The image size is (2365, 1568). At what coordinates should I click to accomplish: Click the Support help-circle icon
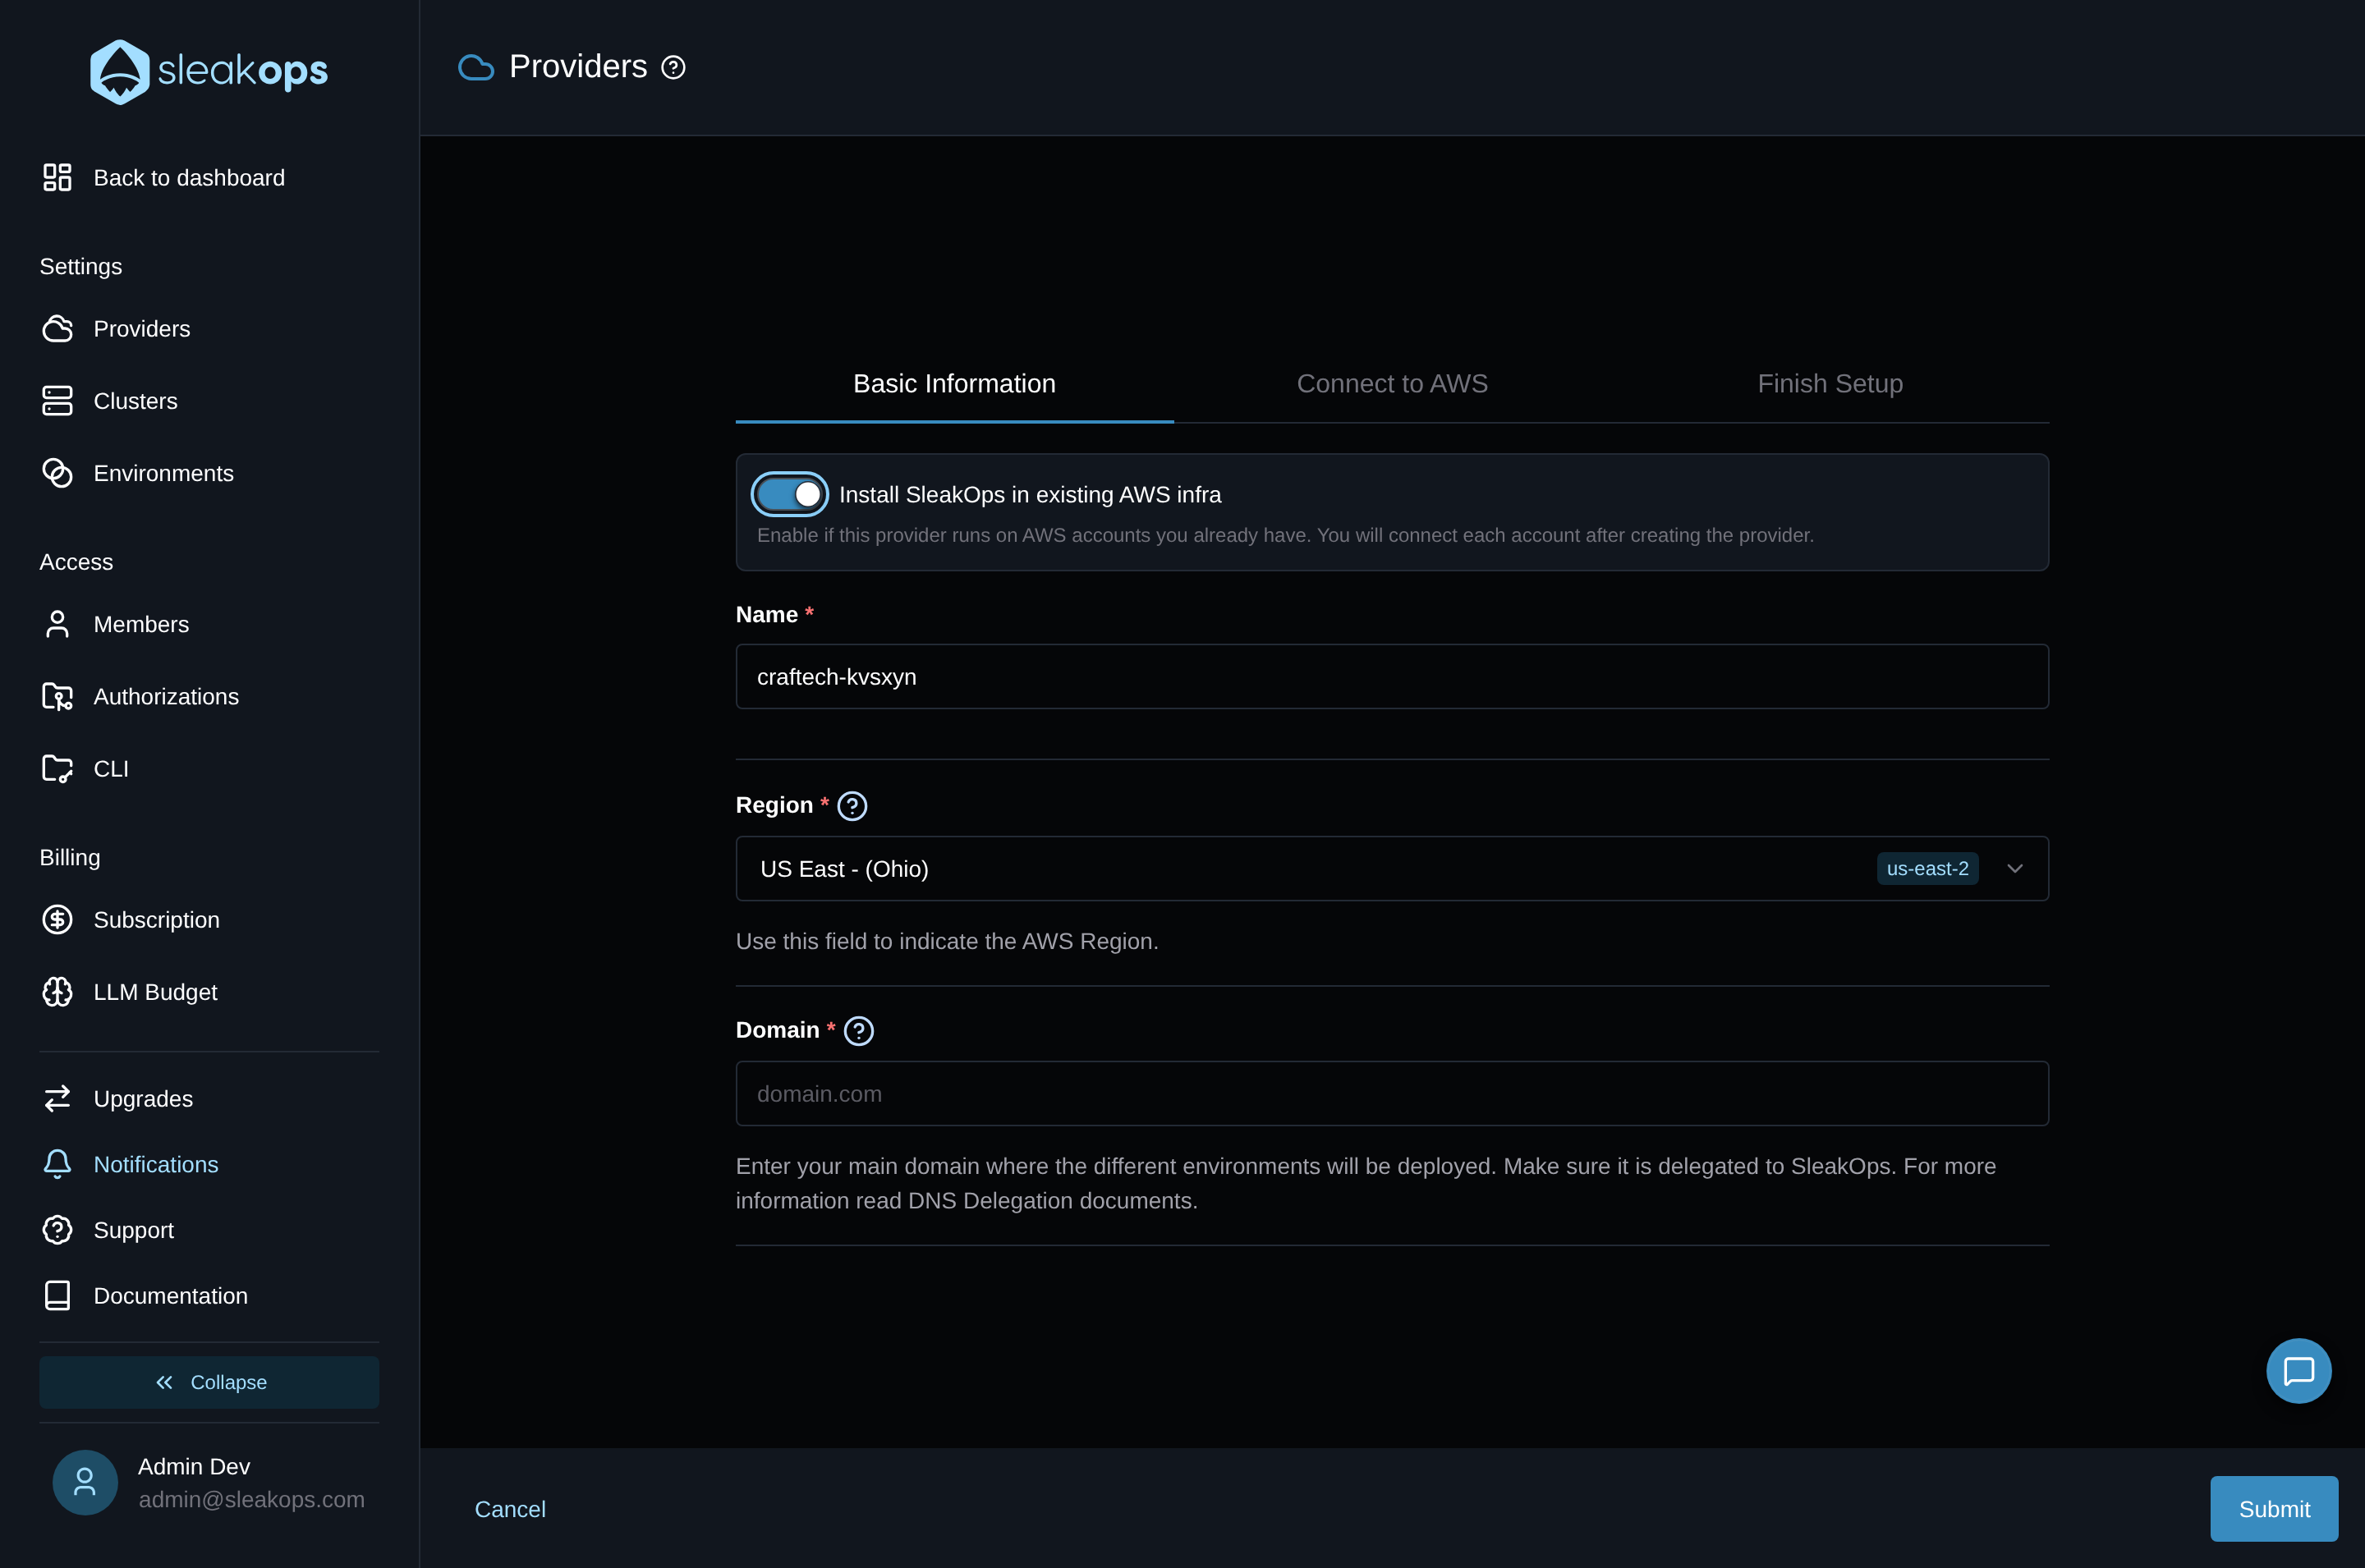click(x=57, y=1229)
